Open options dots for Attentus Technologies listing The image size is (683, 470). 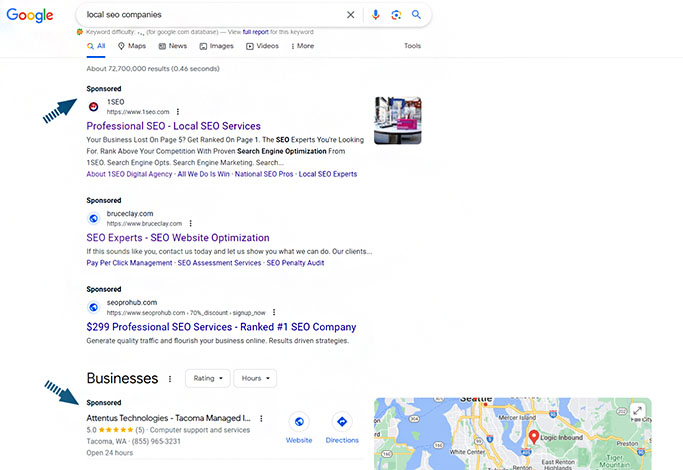[x=261, y=418]
